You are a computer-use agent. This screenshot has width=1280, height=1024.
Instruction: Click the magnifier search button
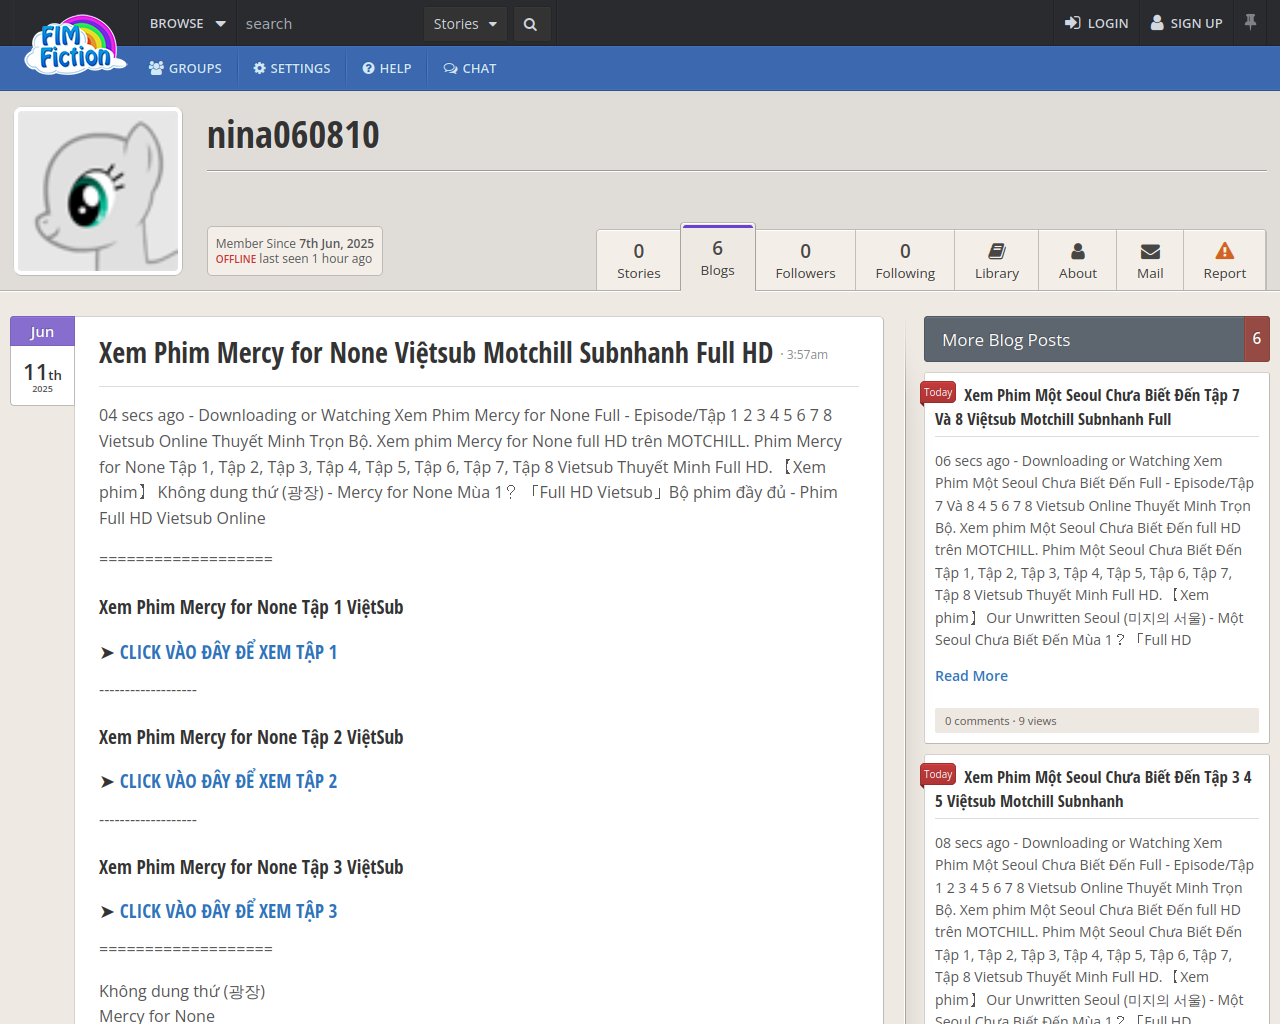[531, 24]
